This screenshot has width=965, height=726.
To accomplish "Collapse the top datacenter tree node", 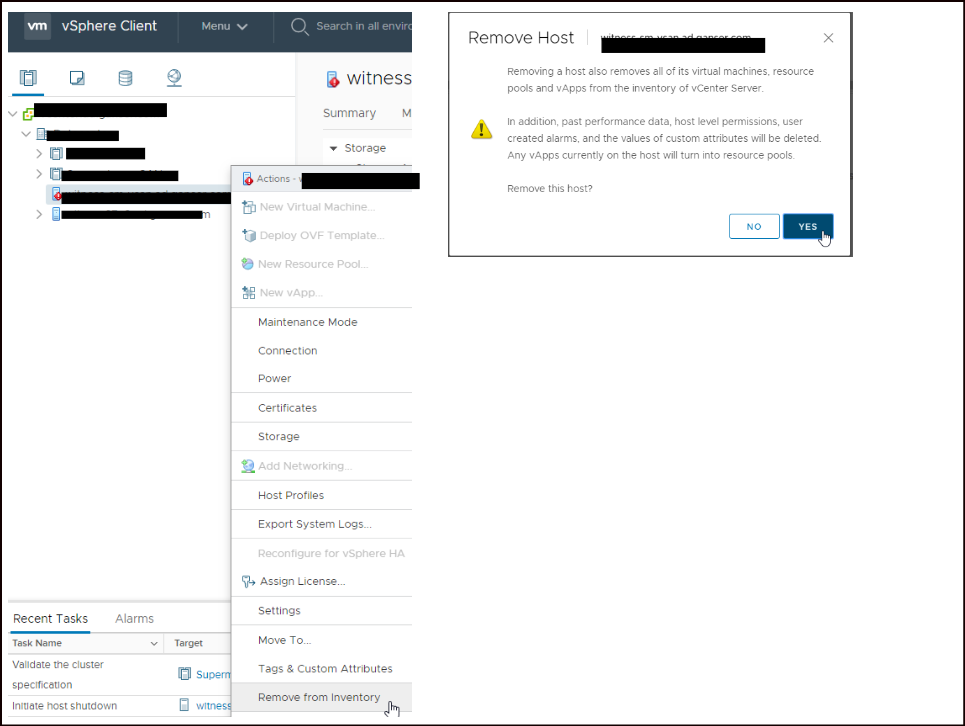I will click(13, 113).
